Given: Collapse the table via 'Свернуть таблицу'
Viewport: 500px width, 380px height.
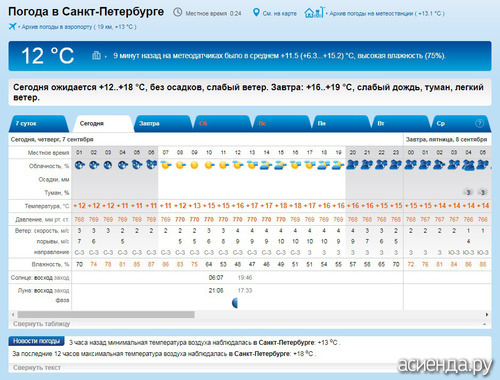Looking at the screenshot, I should 41,324.
